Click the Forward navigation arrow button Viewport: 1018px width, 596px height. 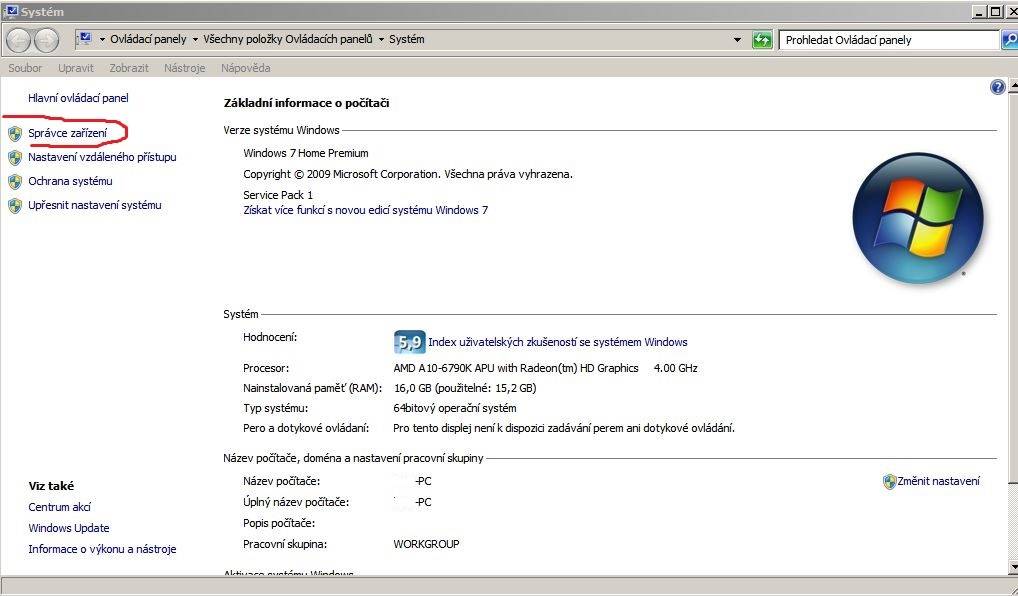[x=46, y=41]
